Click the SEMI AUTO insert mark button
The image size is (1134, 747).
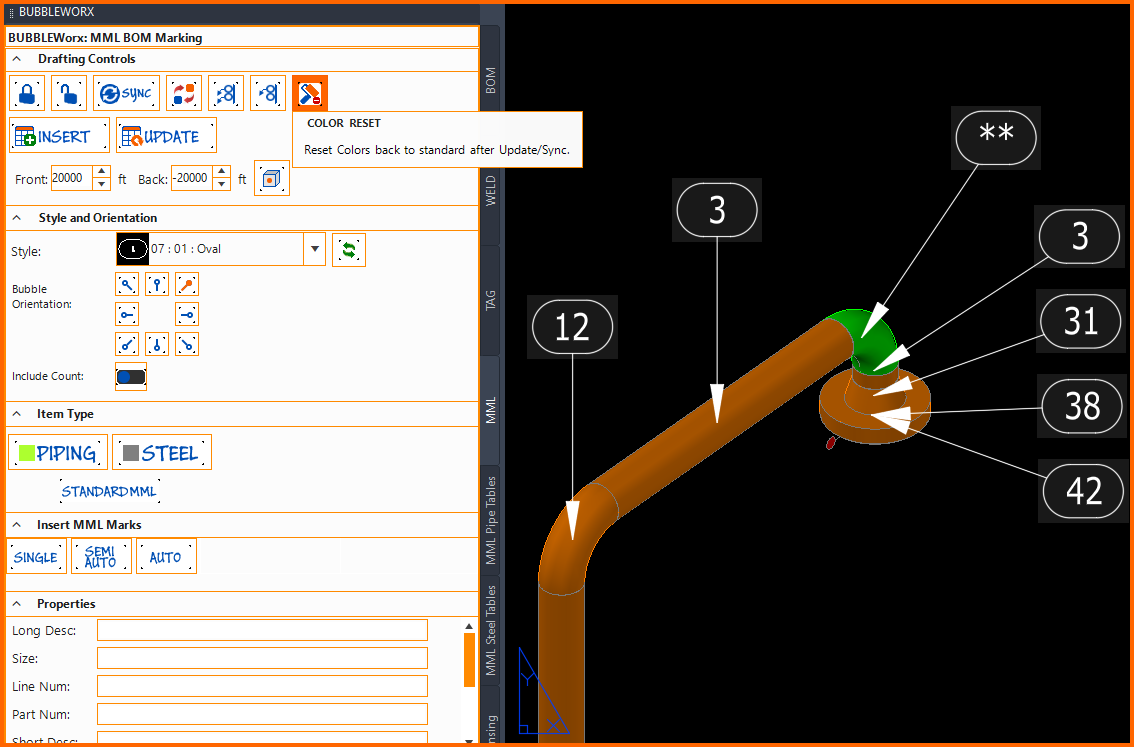pos(101,557)
